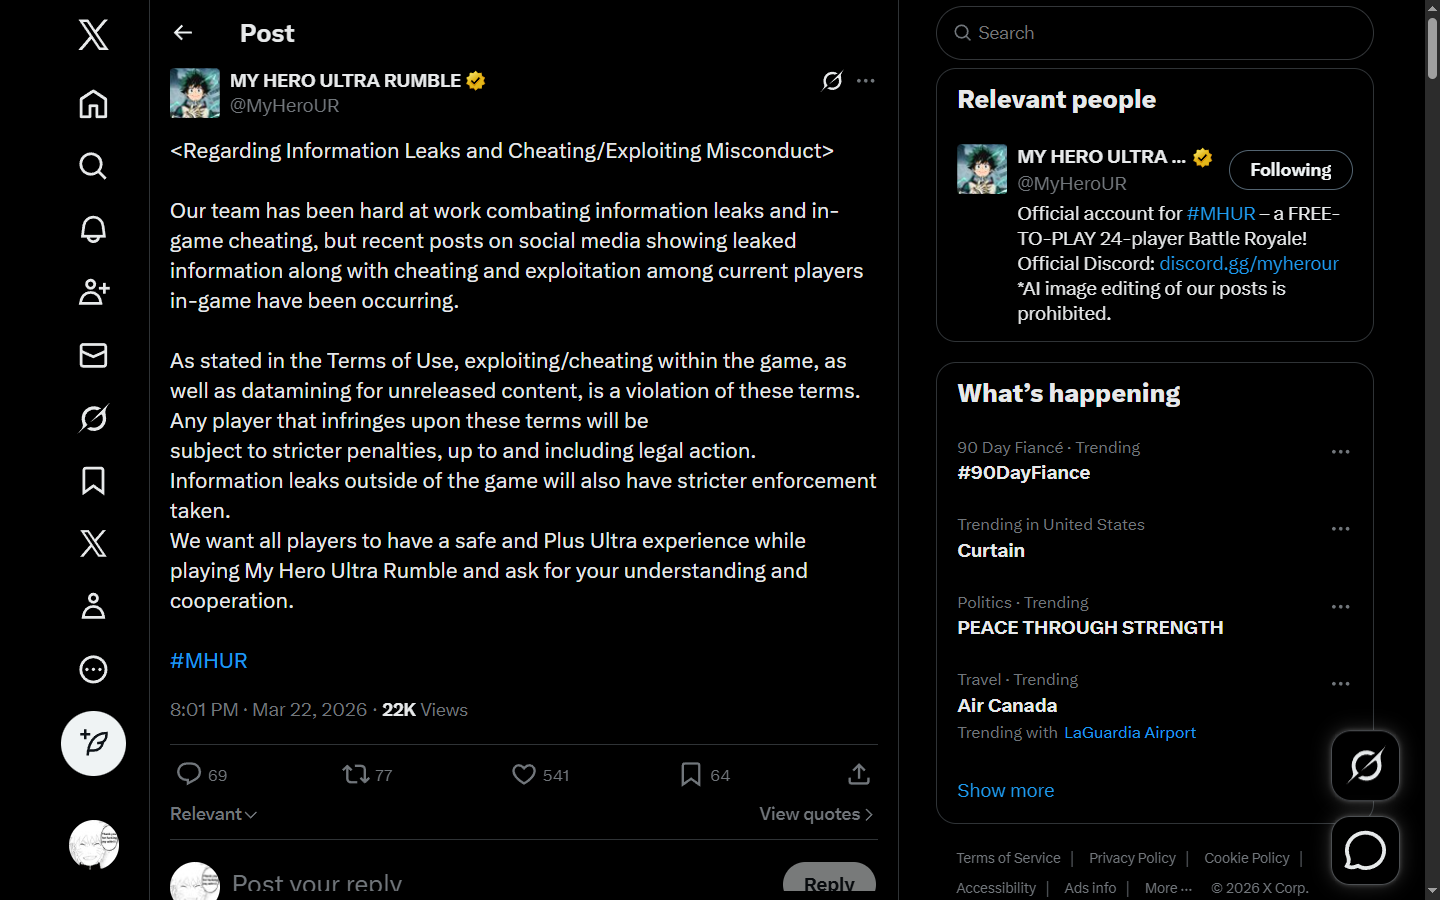This screenshot has width=1440, height=900.
Task: Open the #90DayFiance trend
Action: (x=1024, y=473)
